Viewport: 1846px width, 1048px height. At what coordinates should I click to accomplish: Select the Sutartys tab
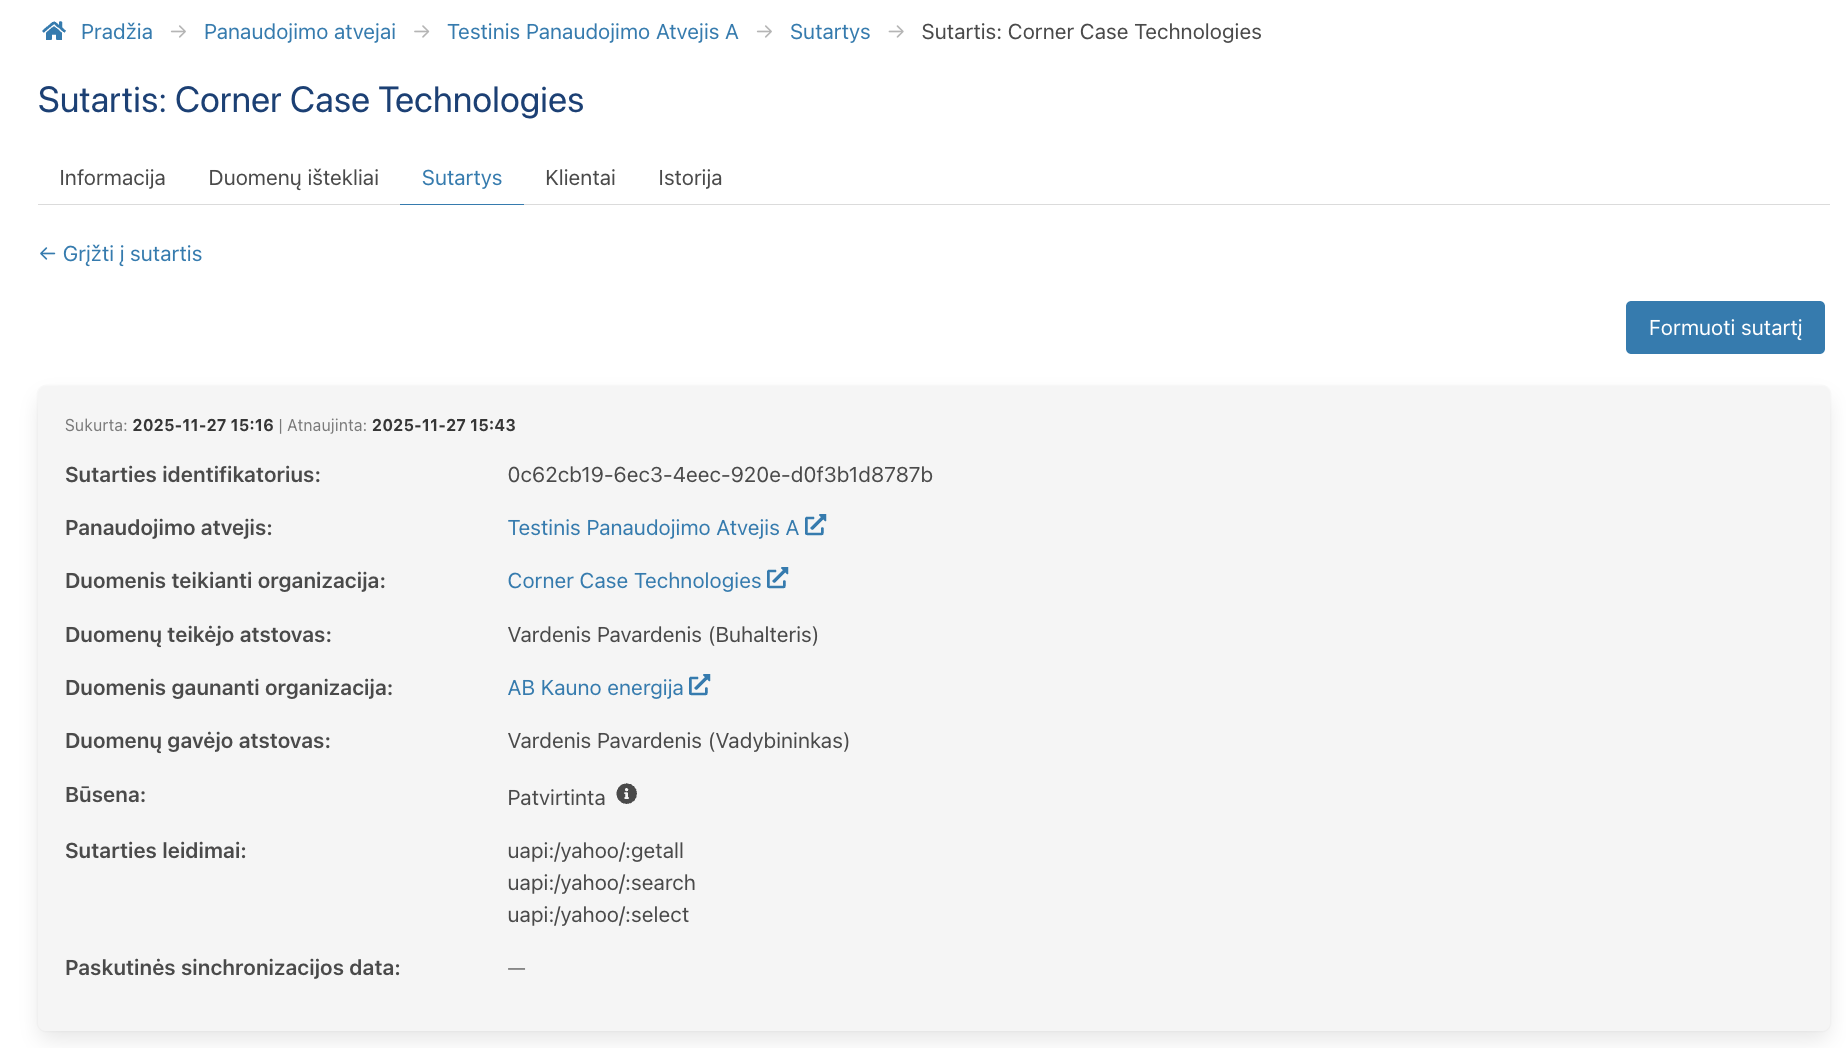tap(462, 178)
